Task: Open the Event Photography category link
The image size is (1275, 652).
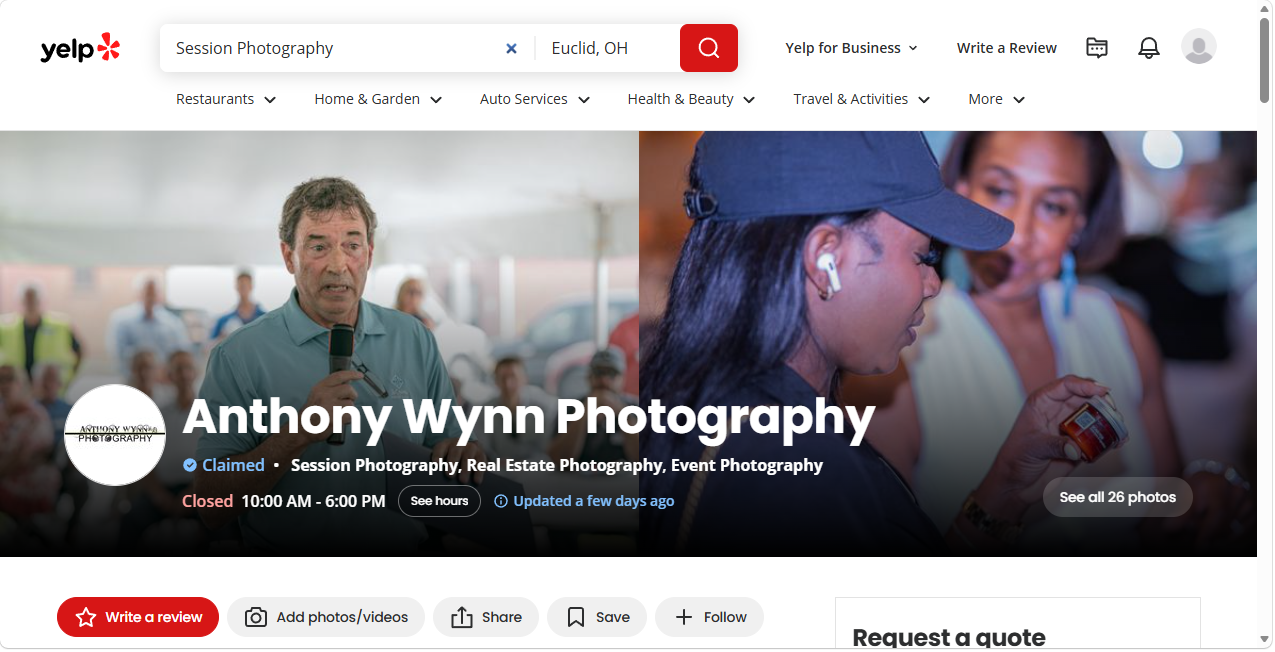Action: pyautogui.click(x=747, y=465)
